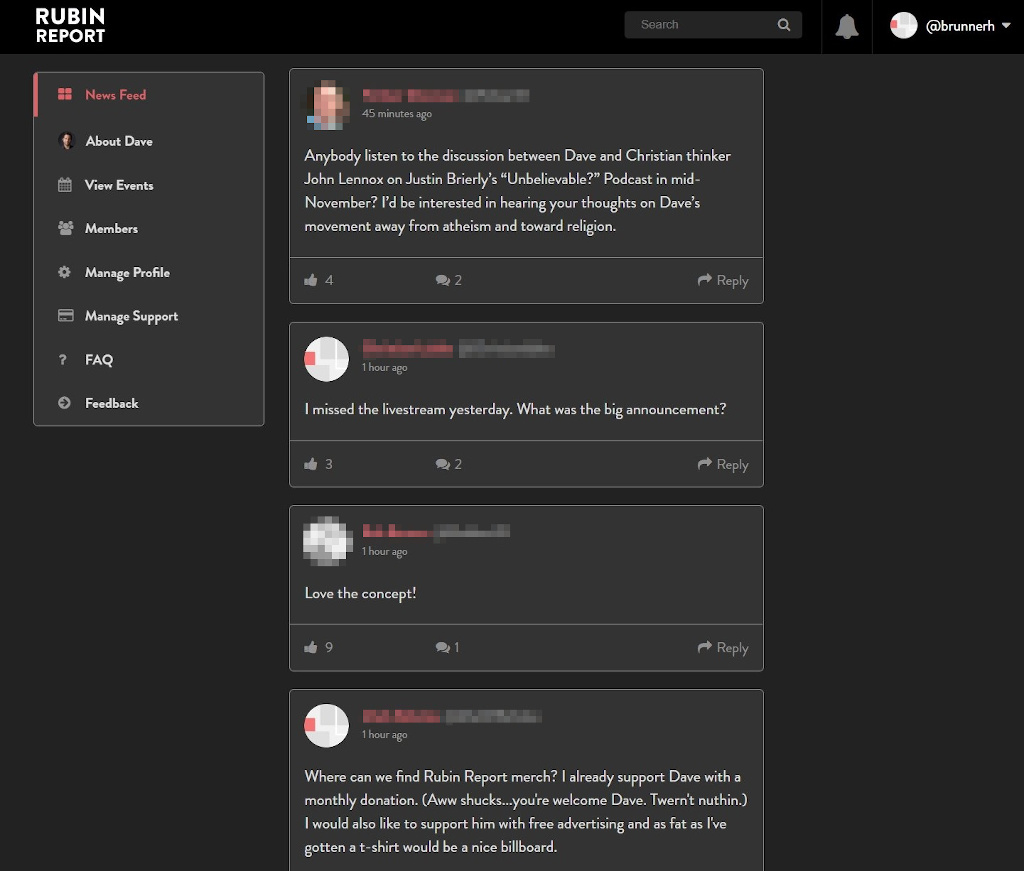
Task: Reply to the 'Love the concept!' post
Action: (723, 648)
